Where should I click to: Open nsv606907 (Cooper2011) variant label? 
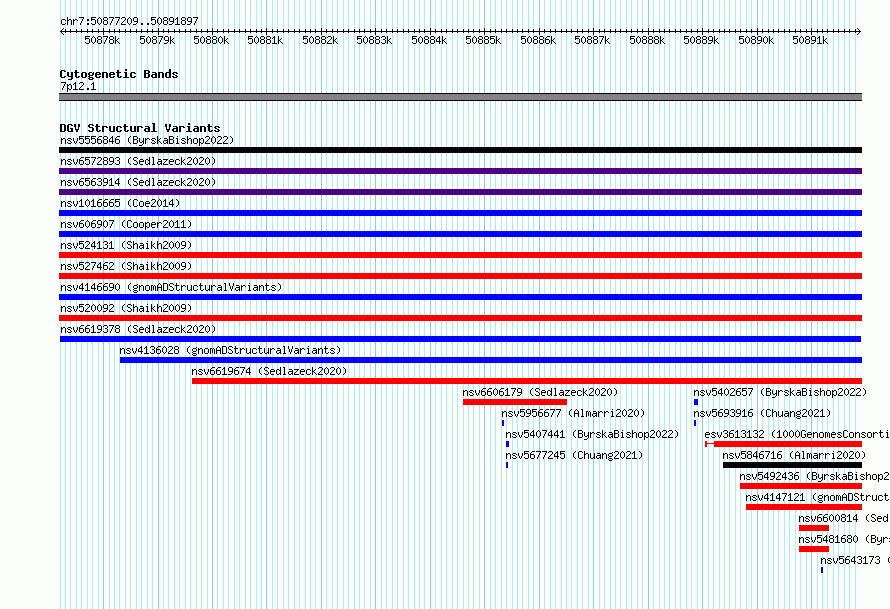pos(126,224)
